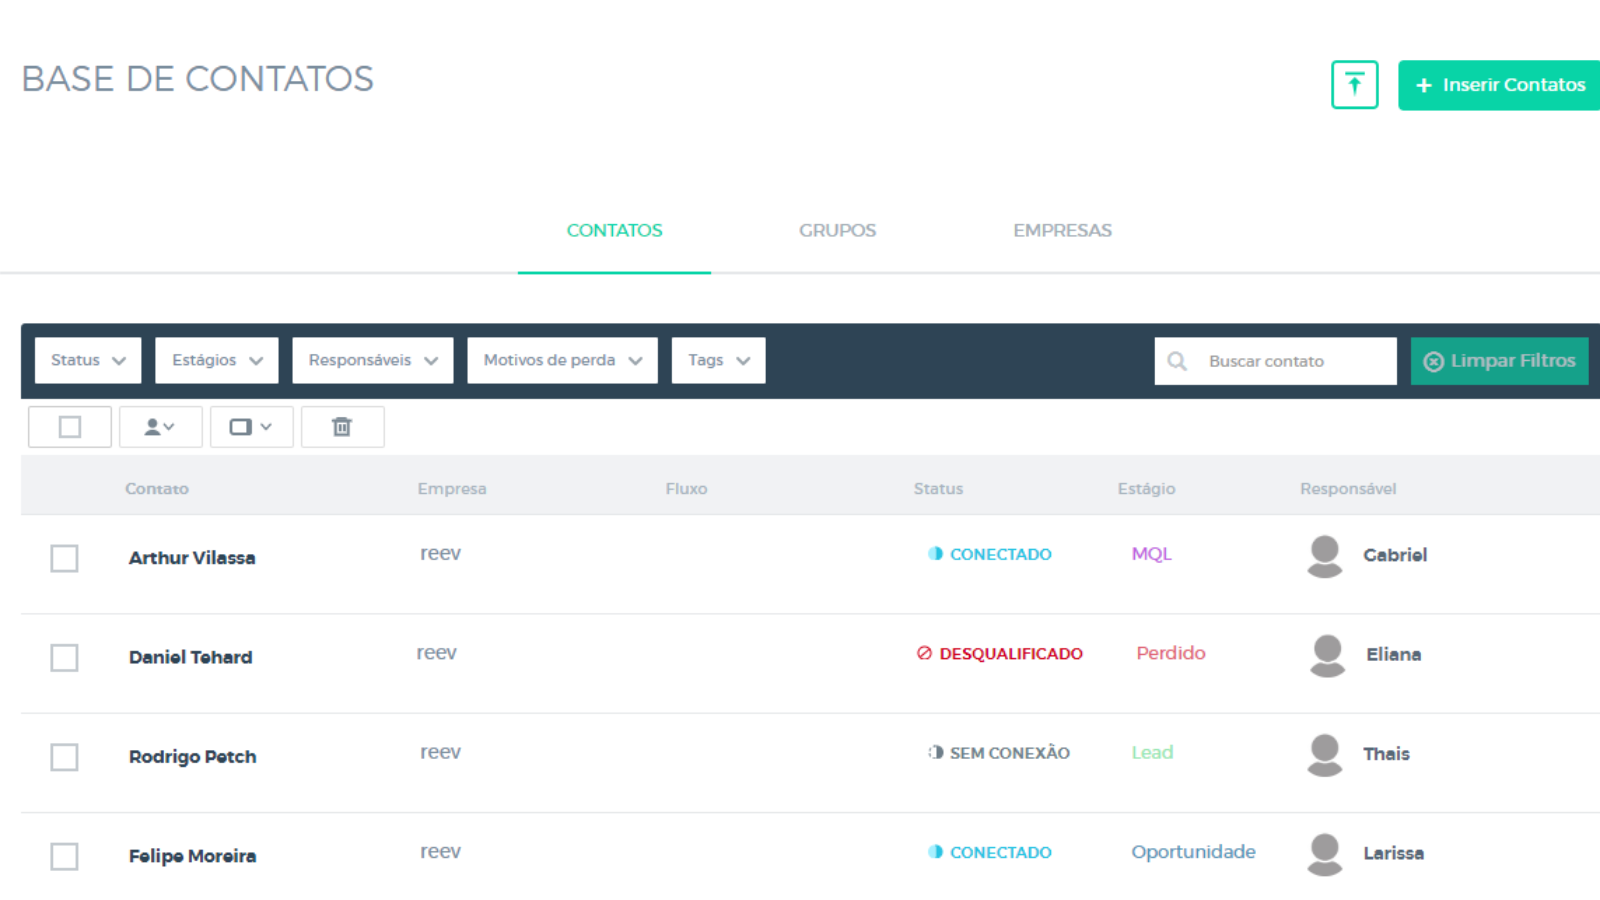The image size is (1600, 900).
Task: Check the box for Arthur Vilassa
Action: 65,558
